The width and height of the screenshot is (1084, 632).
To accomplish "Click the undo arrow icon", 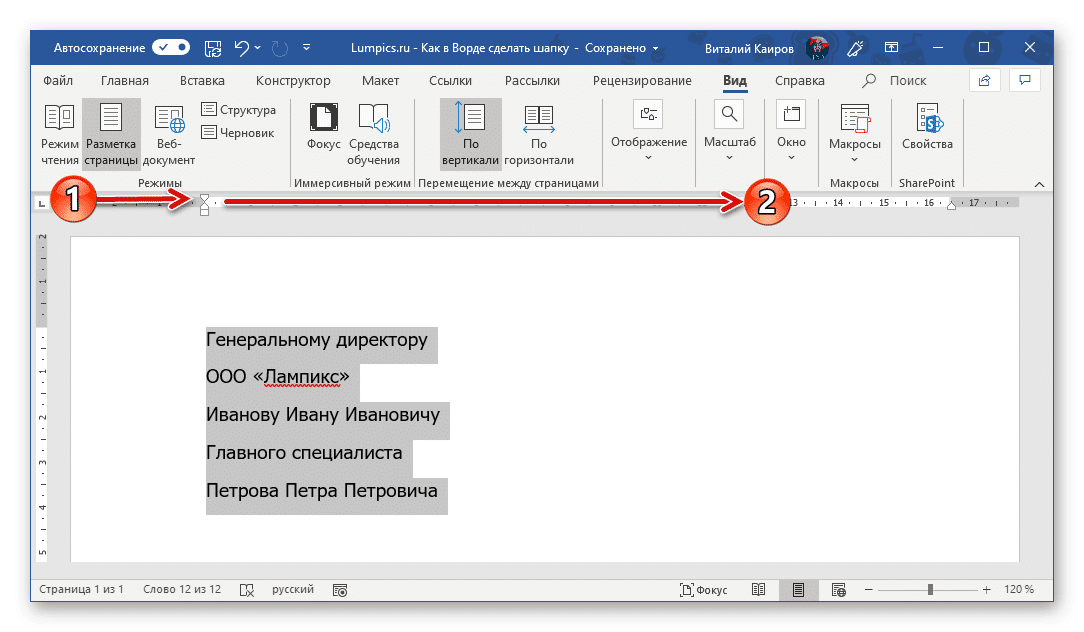I will 241,47.
